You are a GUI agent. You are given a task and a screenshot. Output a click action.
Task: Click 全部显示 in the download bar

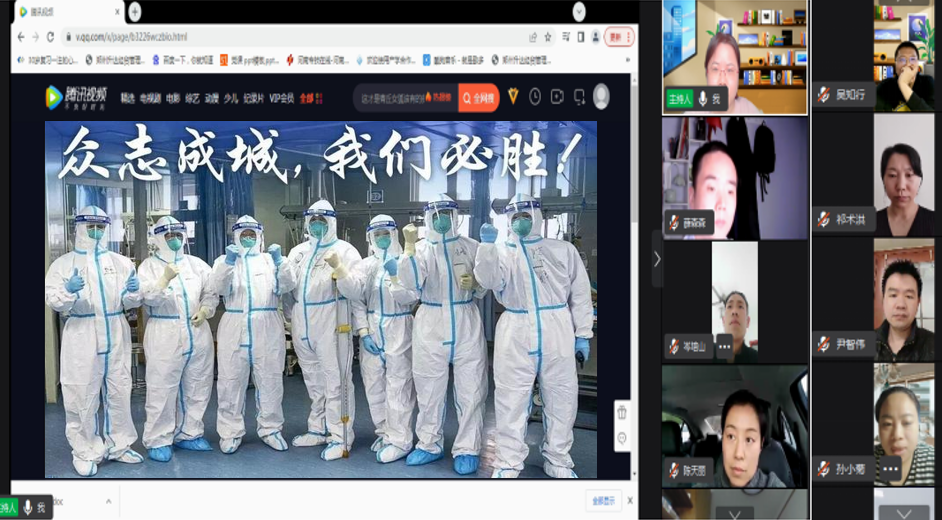[603, 501]
